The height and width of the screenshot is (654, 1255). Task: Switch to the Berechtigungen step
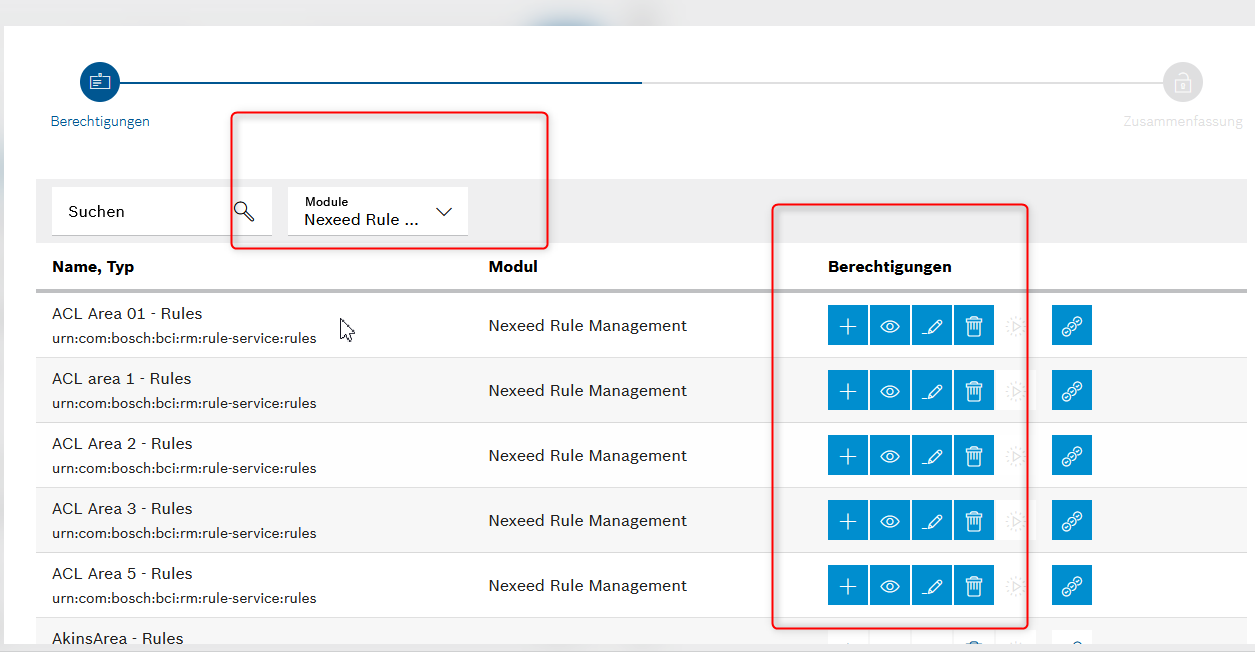pyautogui.click(x=99, y=82)
